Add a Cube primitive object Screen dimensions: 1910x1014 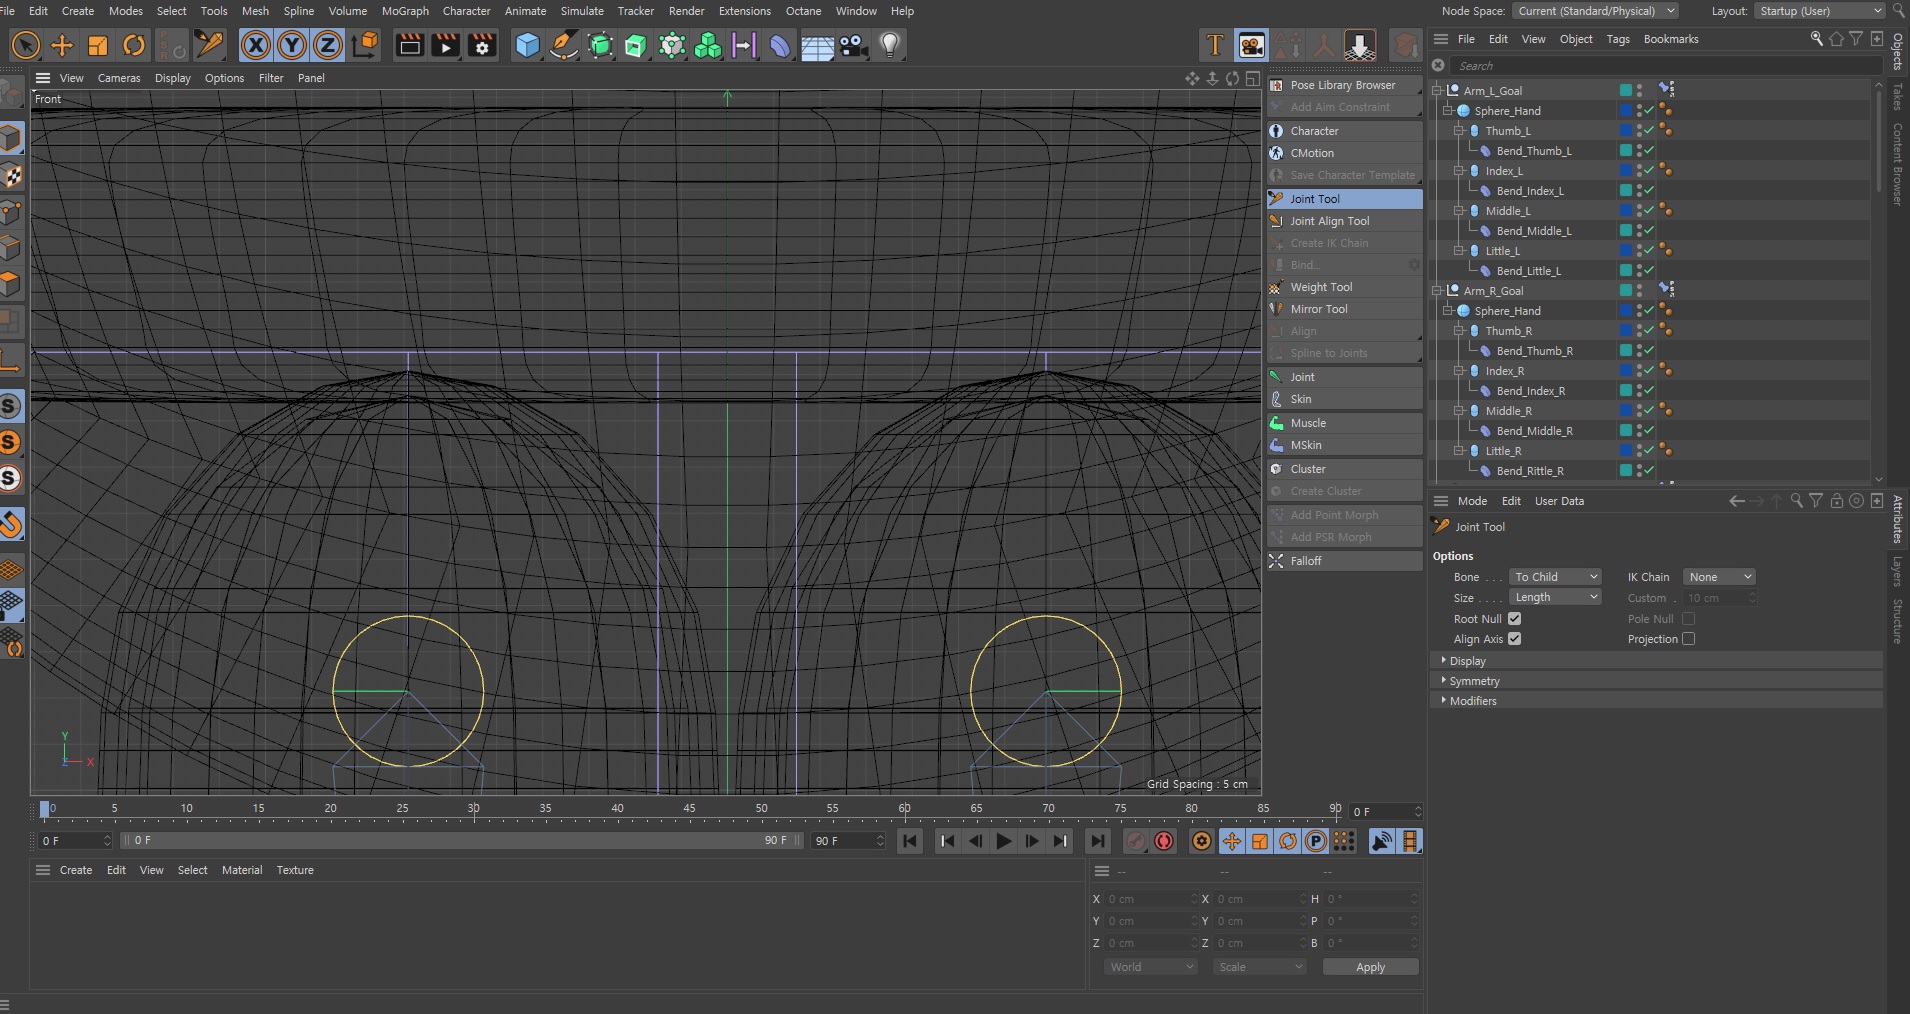527,45
